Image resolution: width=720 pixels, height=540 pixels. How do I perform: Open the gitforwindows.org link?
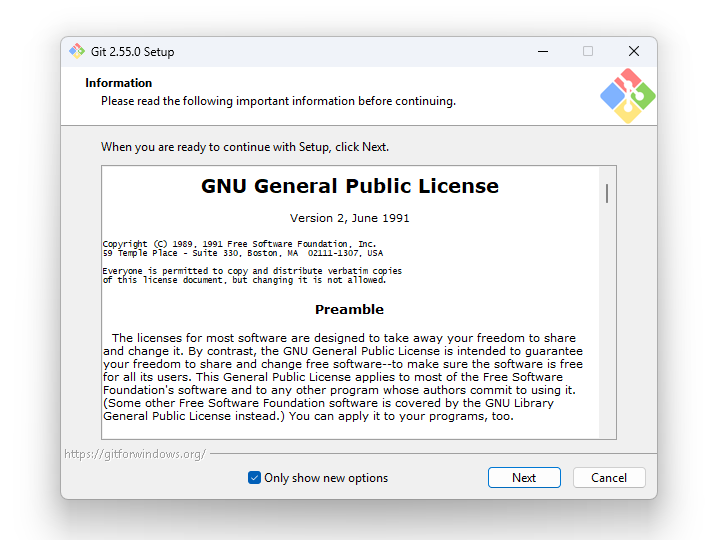tap(135, 454)
